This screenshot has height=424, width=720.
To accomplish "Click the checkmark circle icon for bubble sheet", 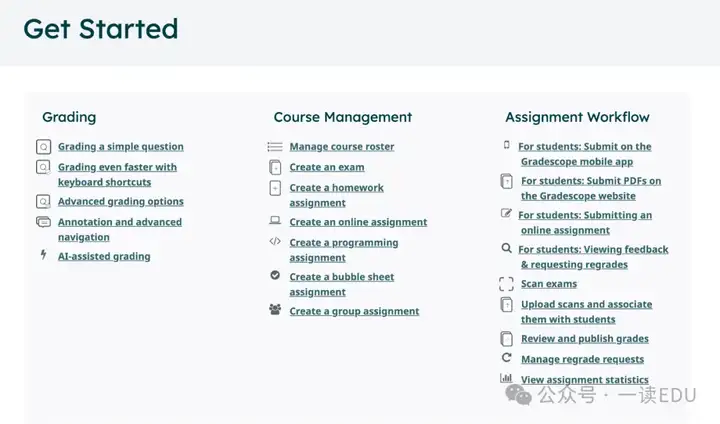I will pyautogui.click(x=275, y=275).
